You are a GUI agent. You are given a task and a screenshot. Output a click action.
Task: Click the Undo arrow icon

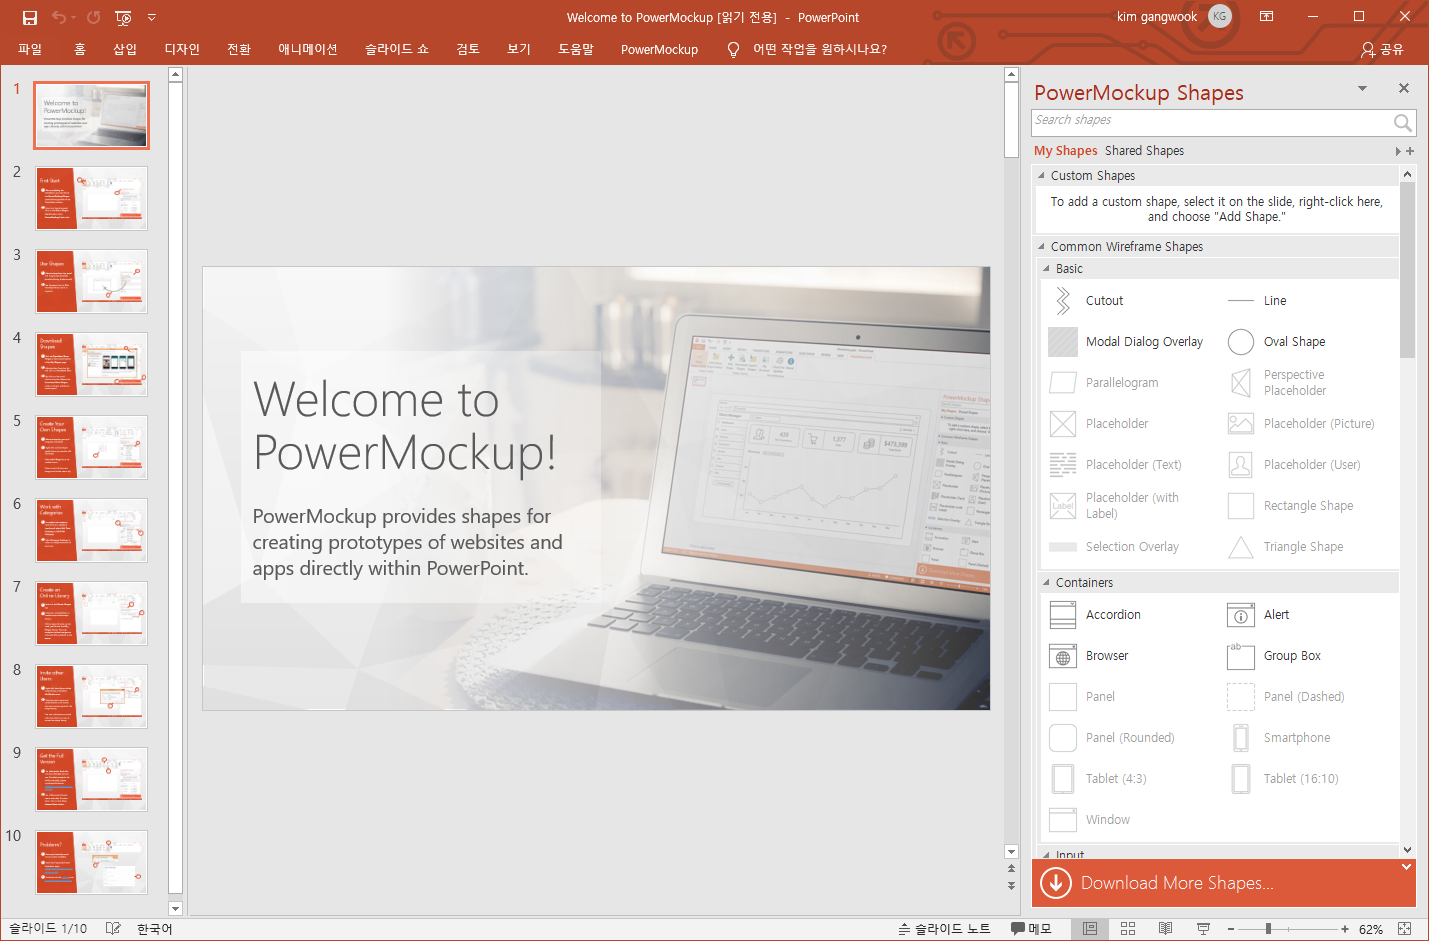pos(59,17)
